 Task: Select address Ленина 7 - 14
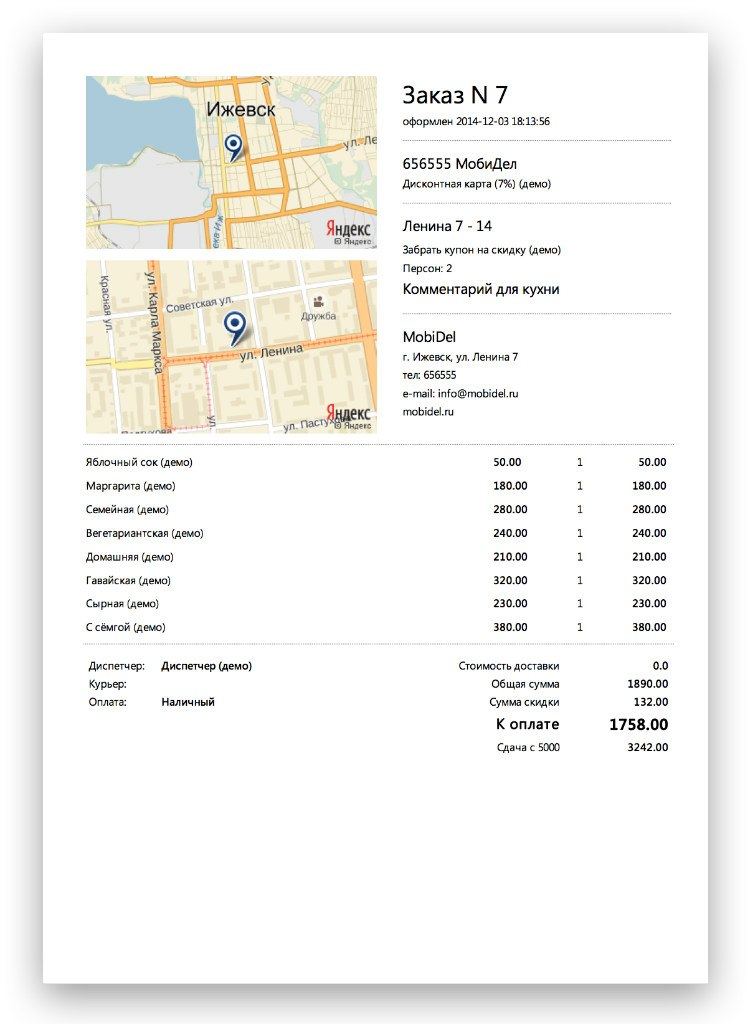point(447,226)
